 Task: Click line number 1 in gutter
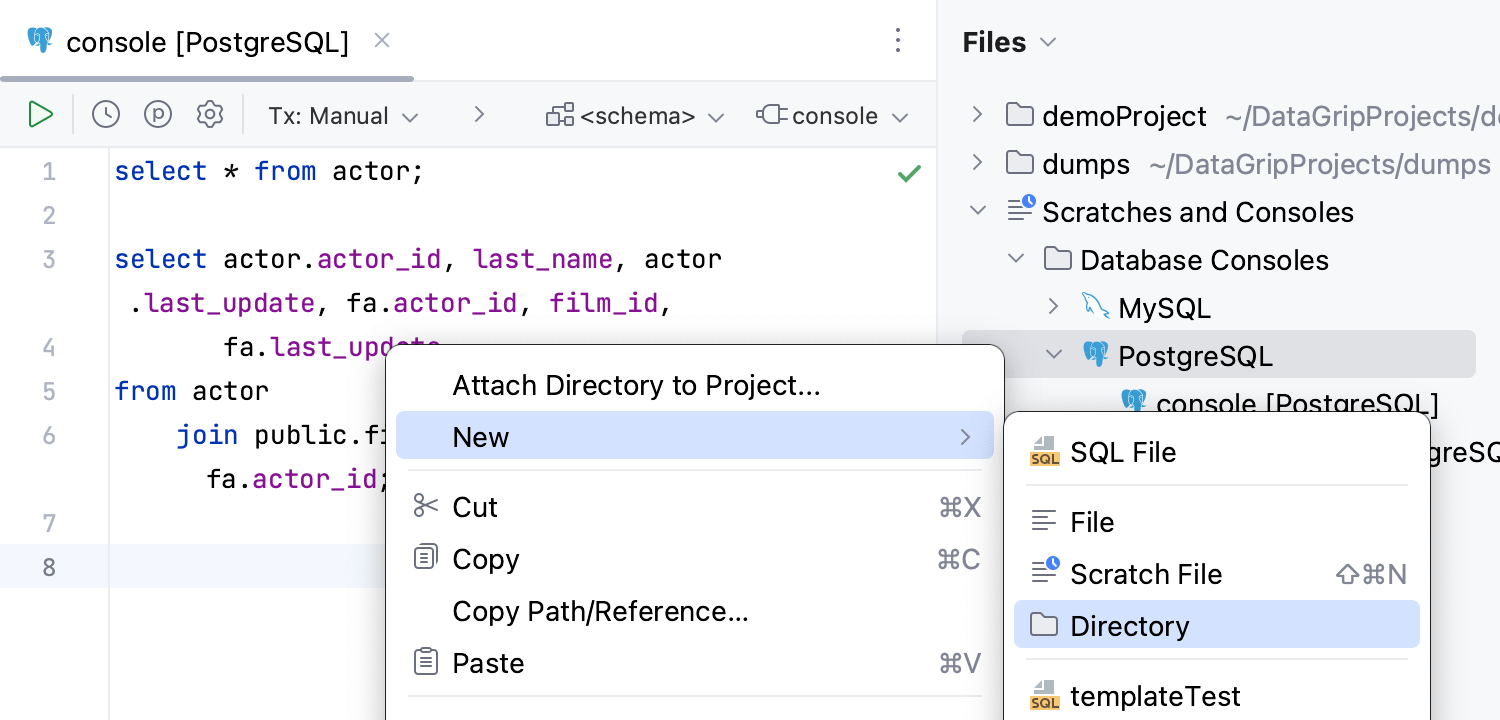click(48, 172)
